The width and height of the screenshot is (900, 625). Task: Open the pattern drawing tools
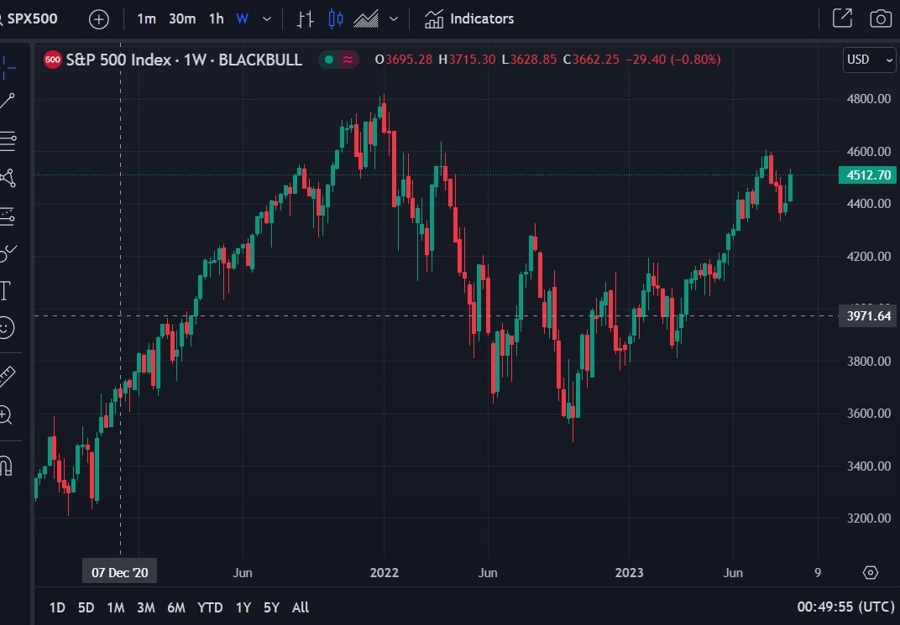click(x=7, y=178)
